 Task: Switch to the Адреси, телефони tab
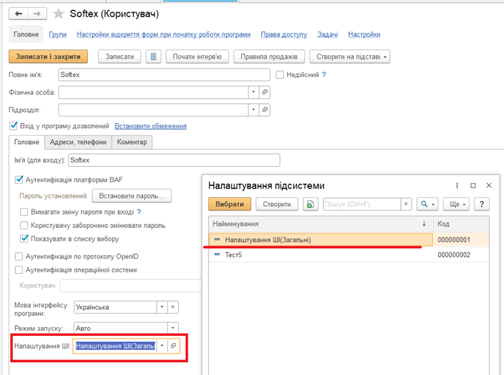point(78,142)
